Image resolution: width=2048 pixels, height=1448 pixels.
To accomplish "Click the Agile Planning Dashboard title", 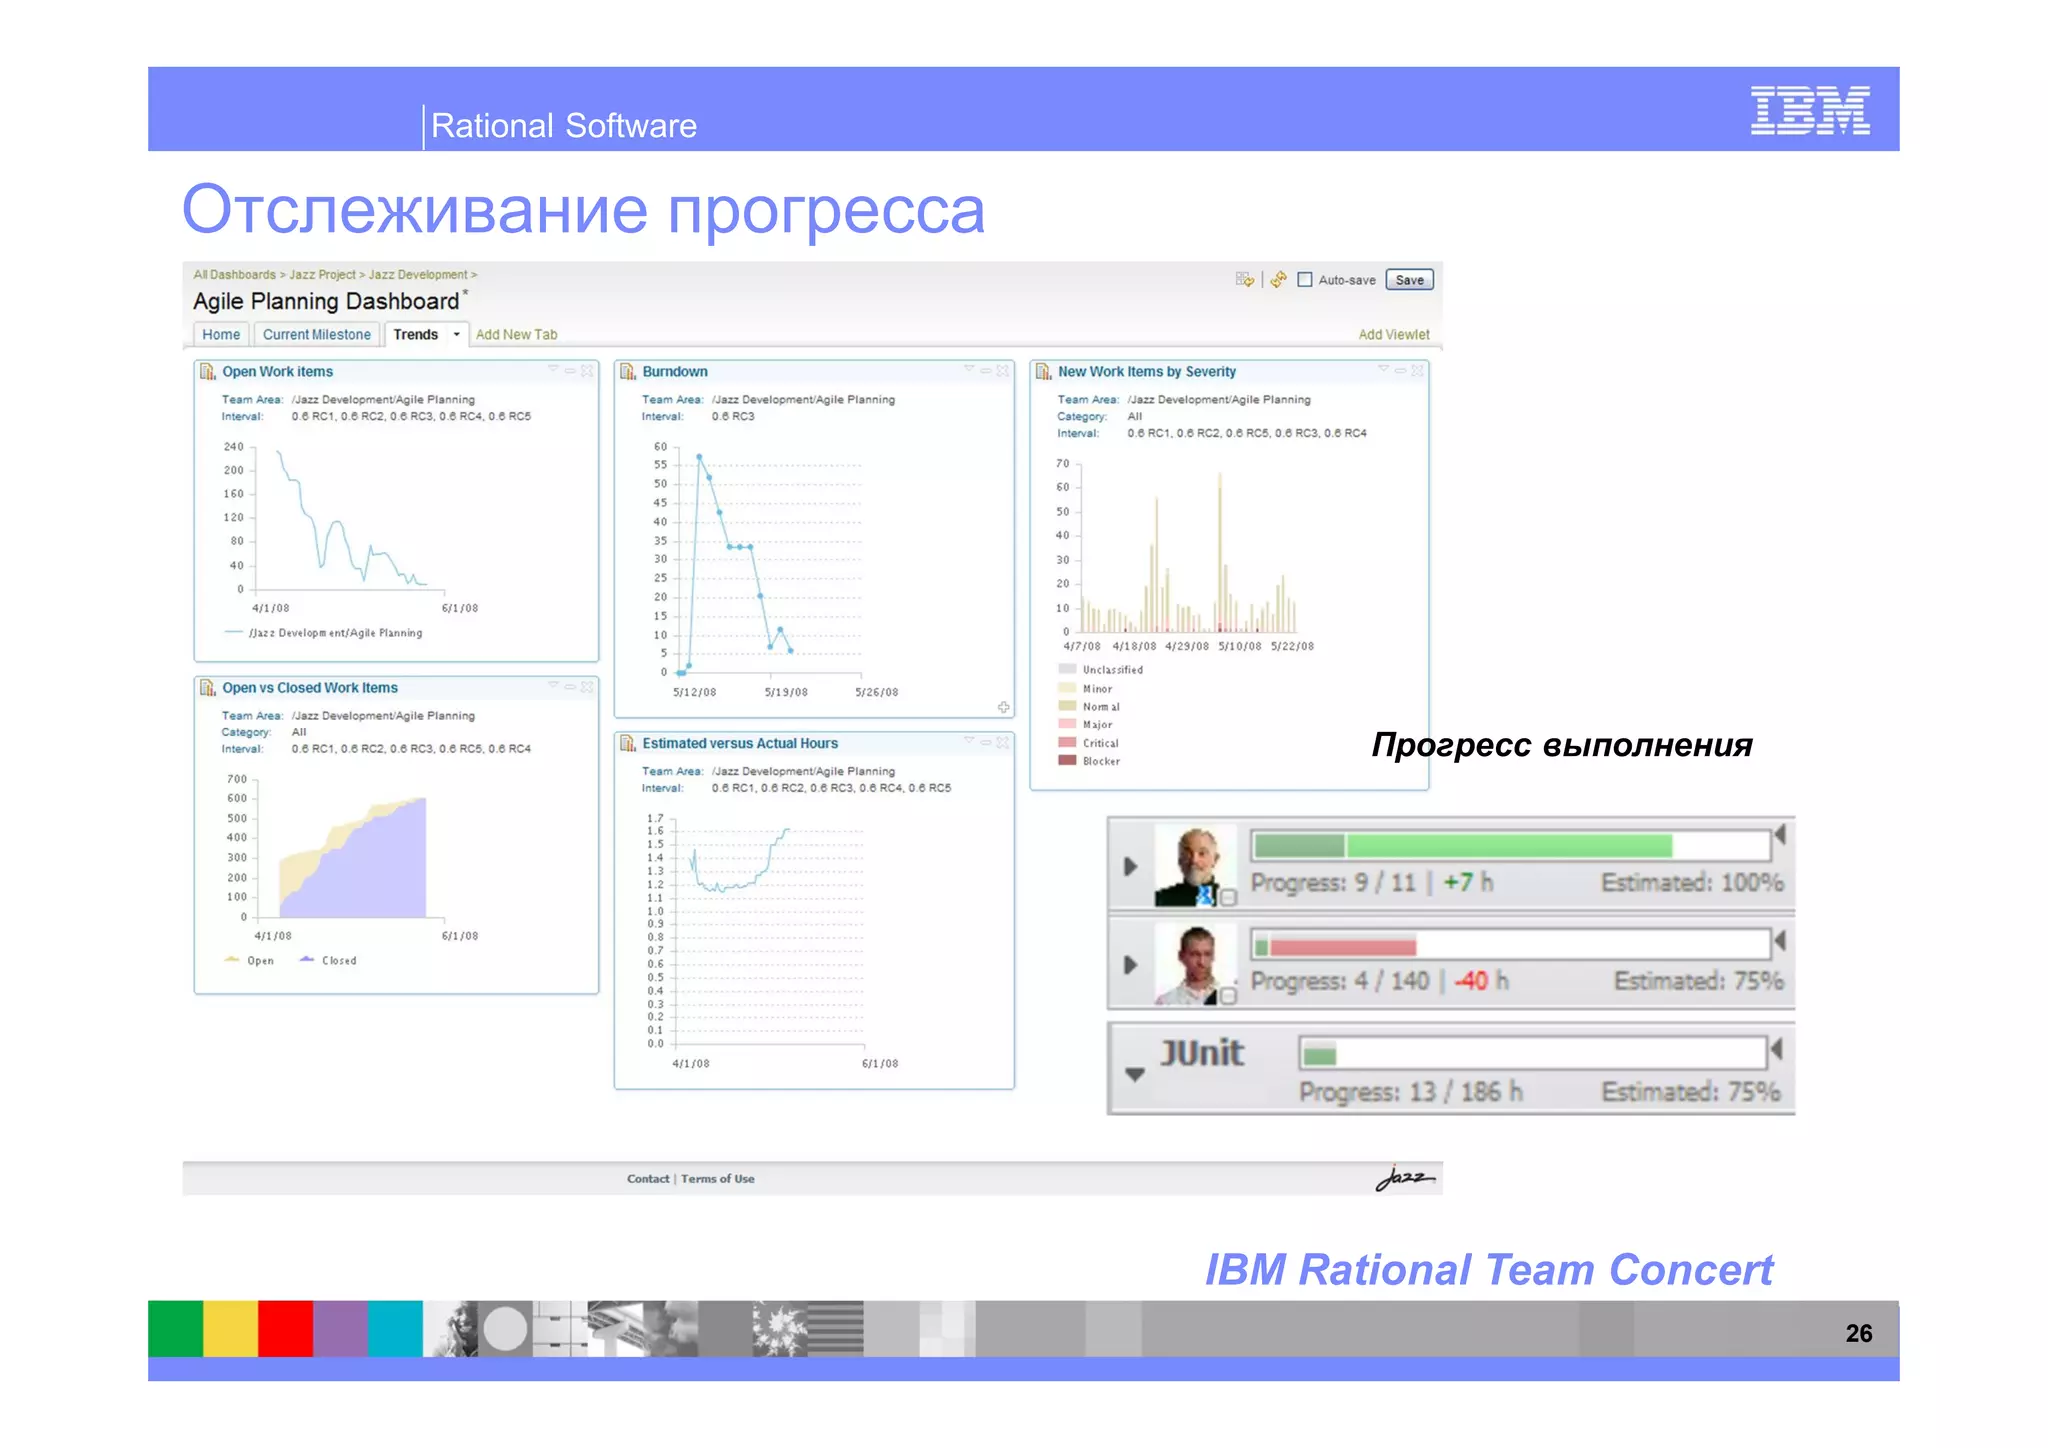I will tap(326, 302).
